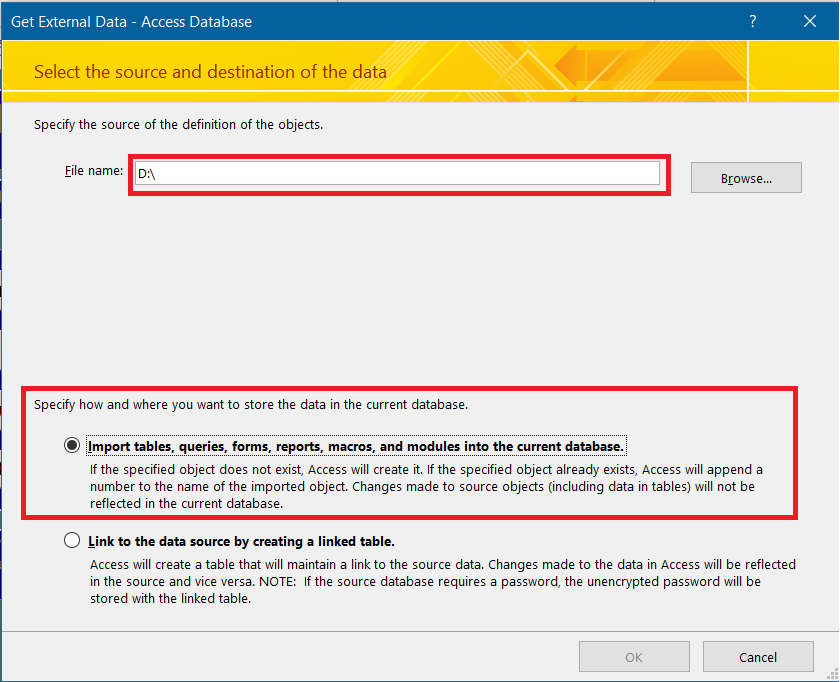840x682 pixels.
Task: Click the question mark Help icon
Action: [x=752, y=21]
